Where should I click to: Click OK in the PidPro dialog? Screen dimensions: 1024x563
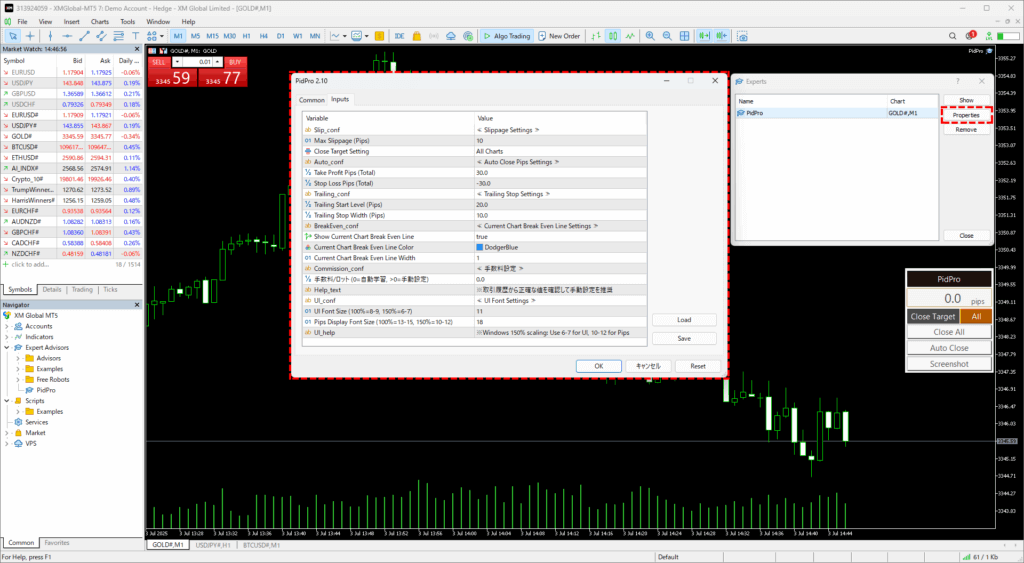click(x=598, y=366)
